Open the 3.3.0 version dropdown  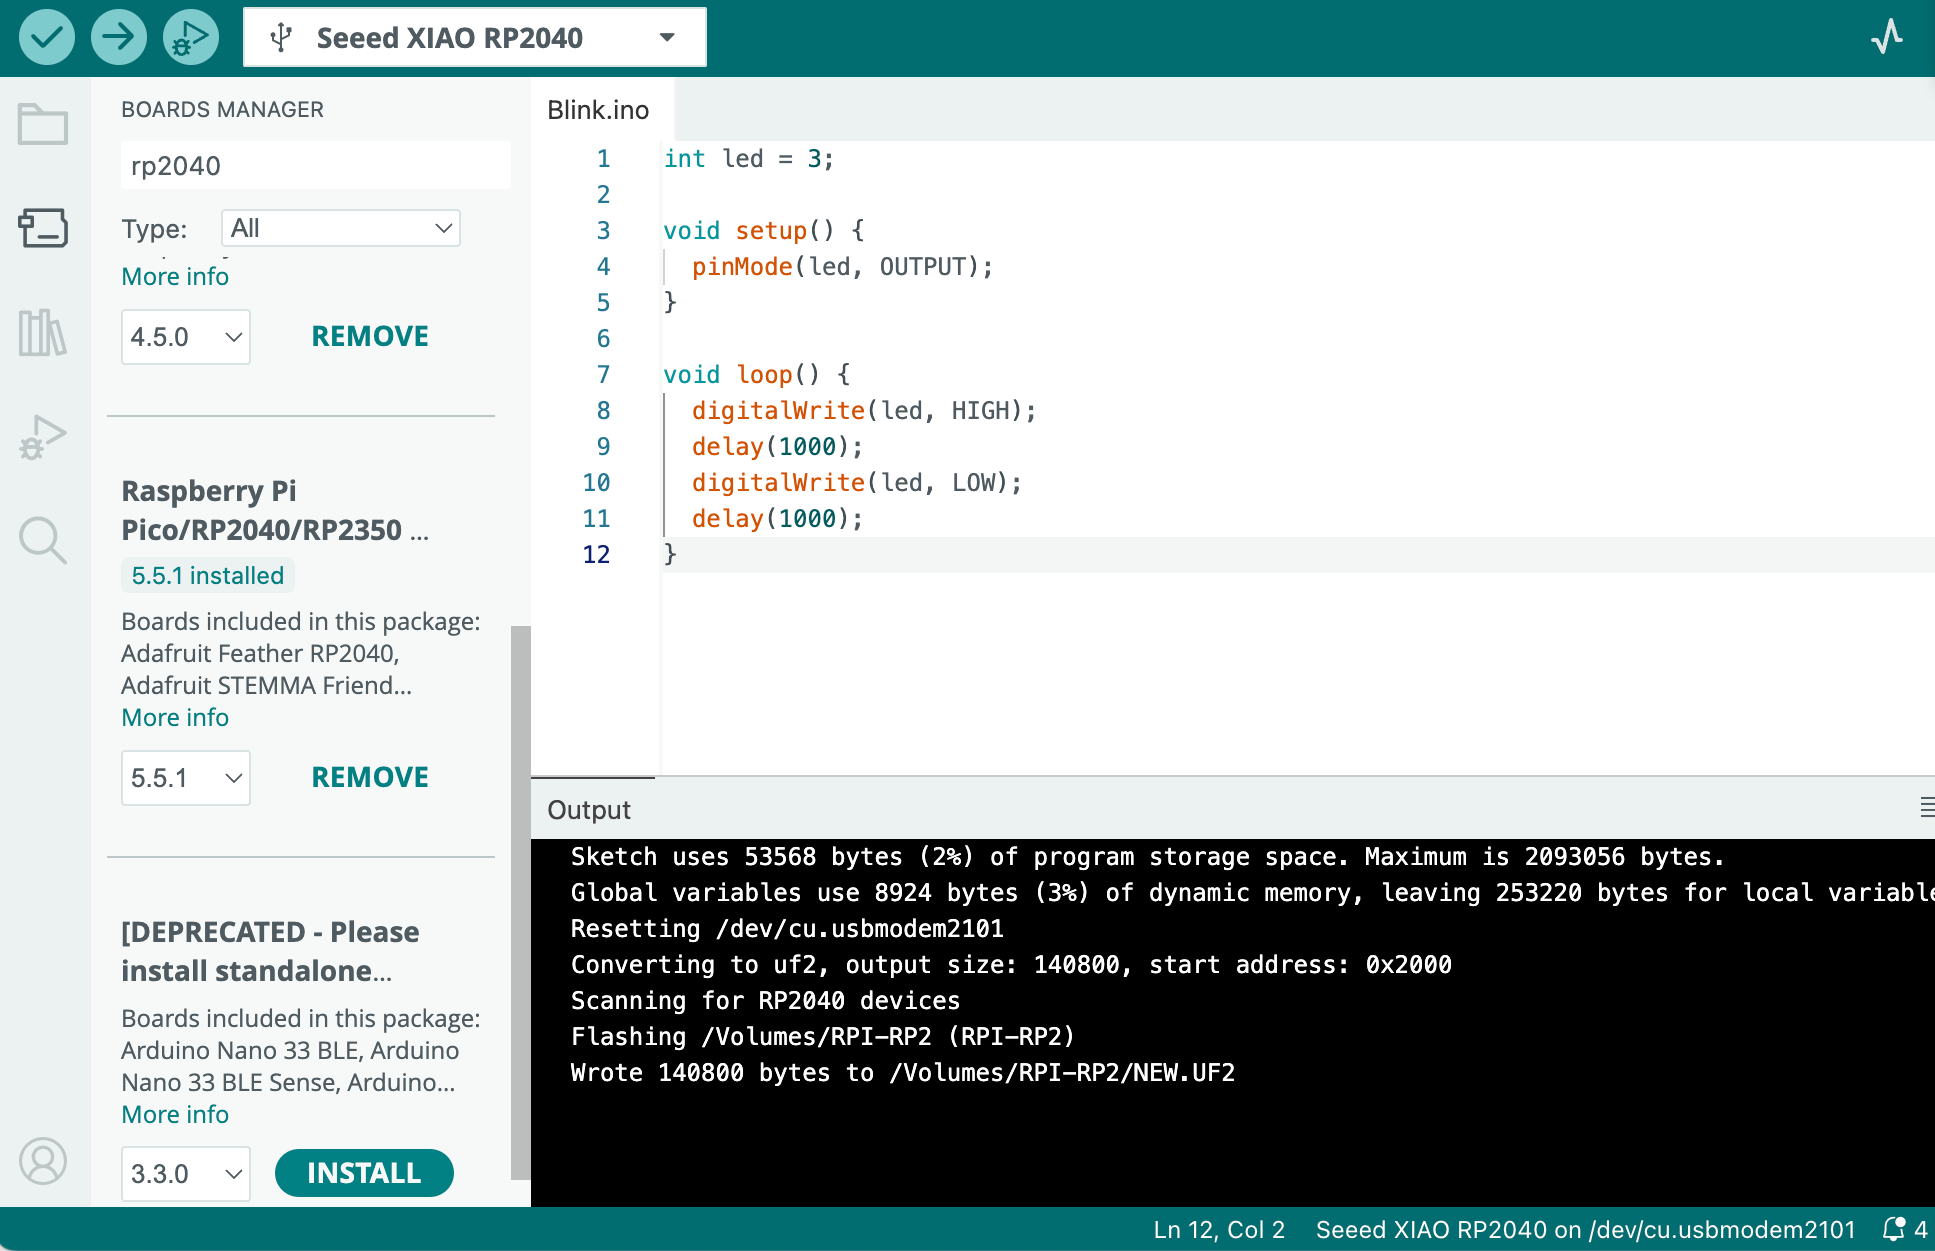tap(186, 1173)
